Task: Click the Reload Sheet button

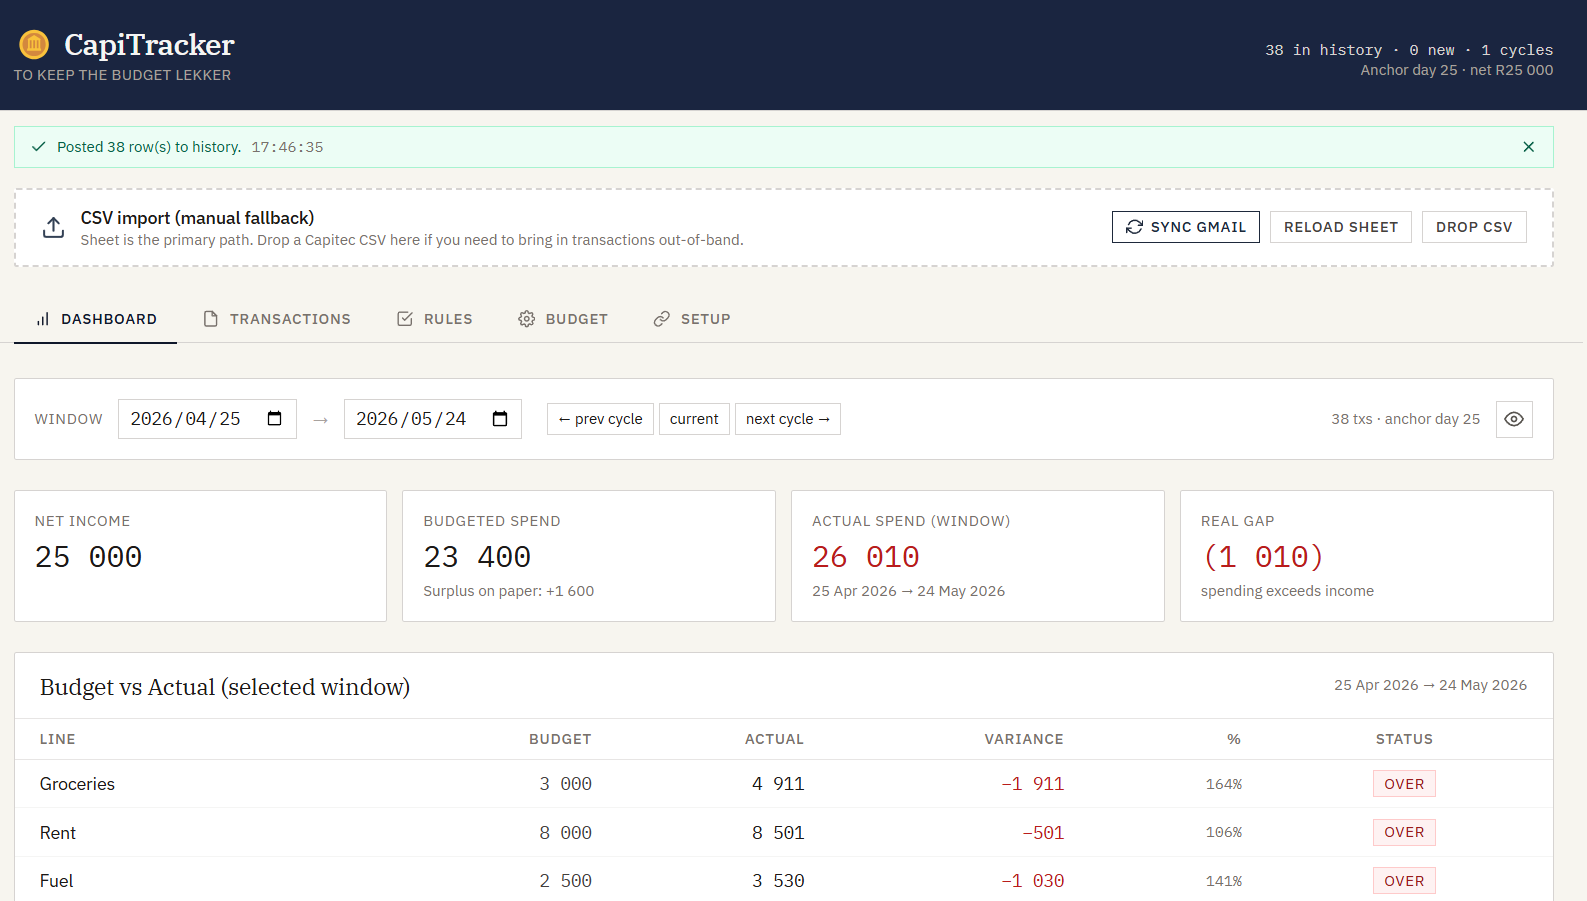Action: coord(1340,227)
